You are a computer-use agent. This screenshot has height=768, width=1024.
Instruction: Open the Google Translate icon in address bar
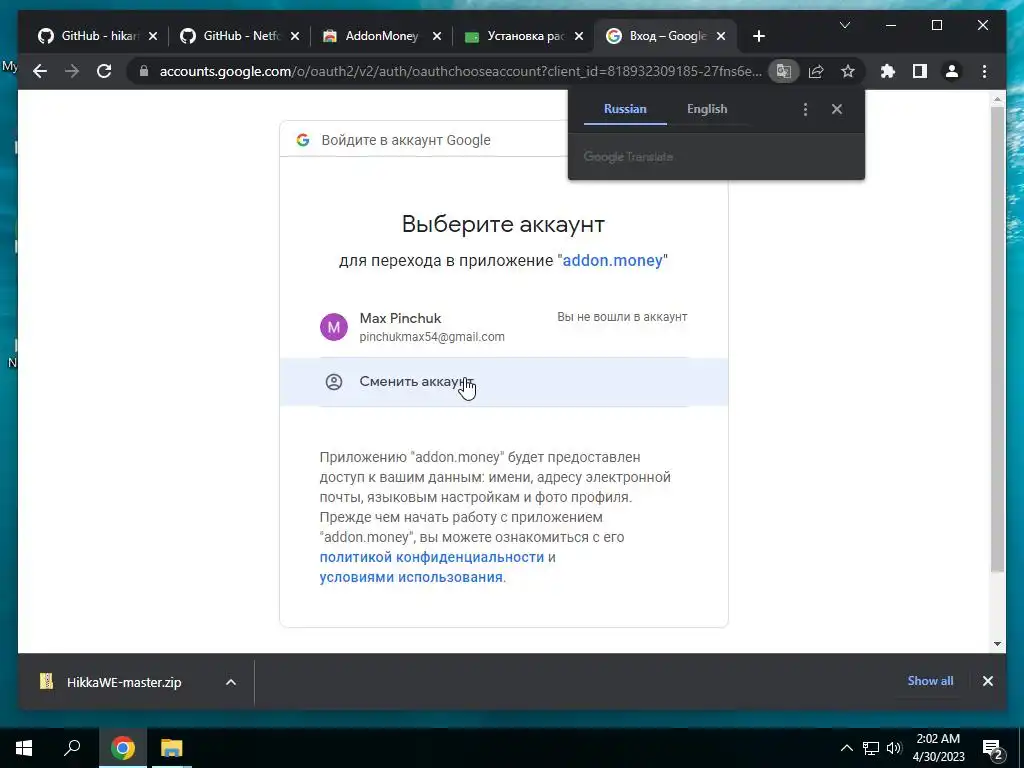[784, 71]
